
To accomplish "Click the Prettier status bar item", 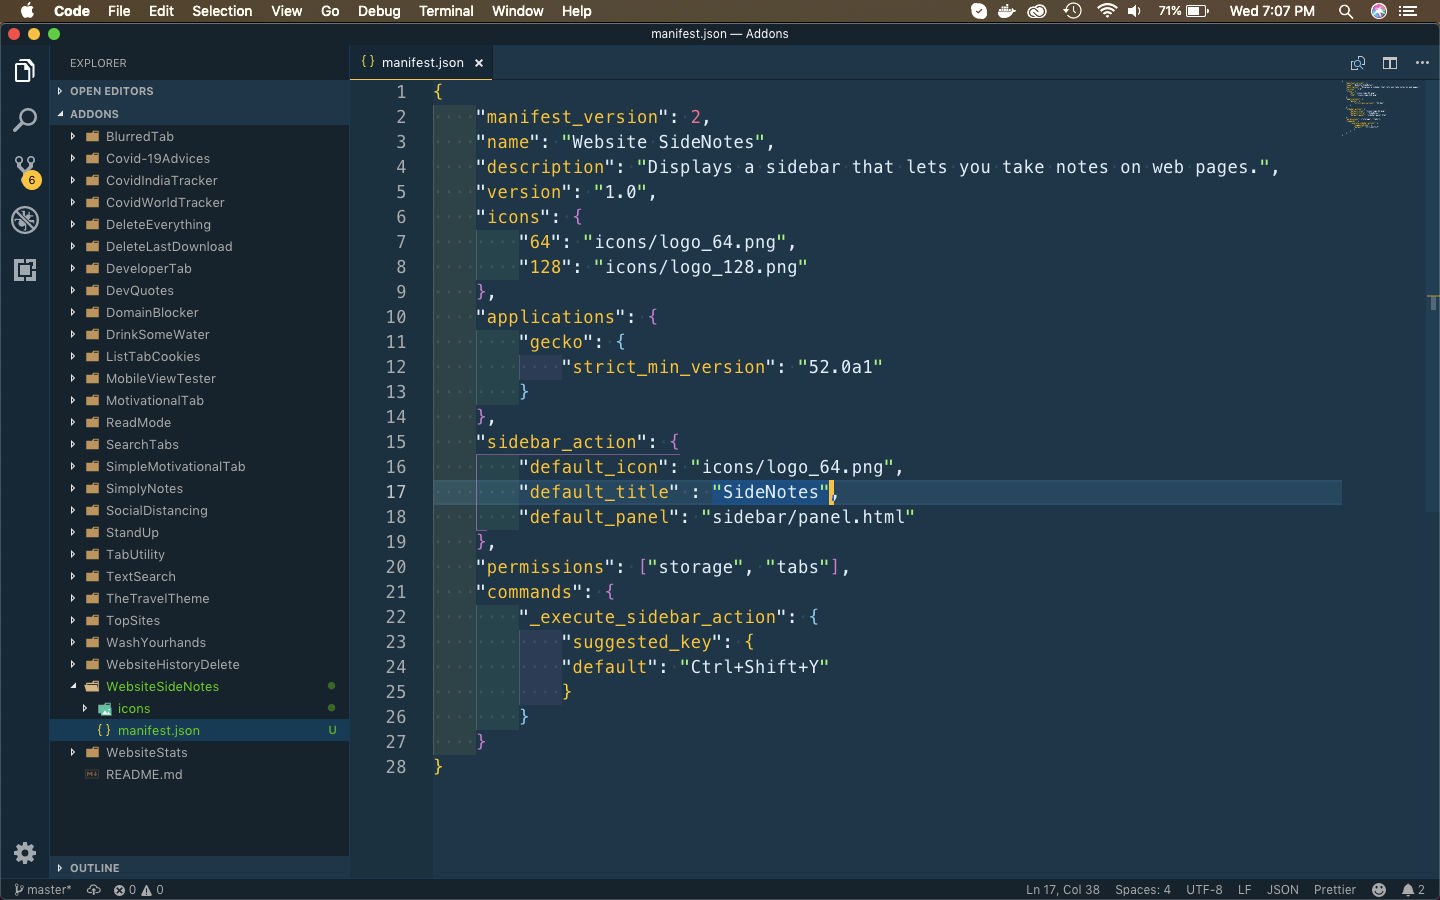I will (1335, 890).
